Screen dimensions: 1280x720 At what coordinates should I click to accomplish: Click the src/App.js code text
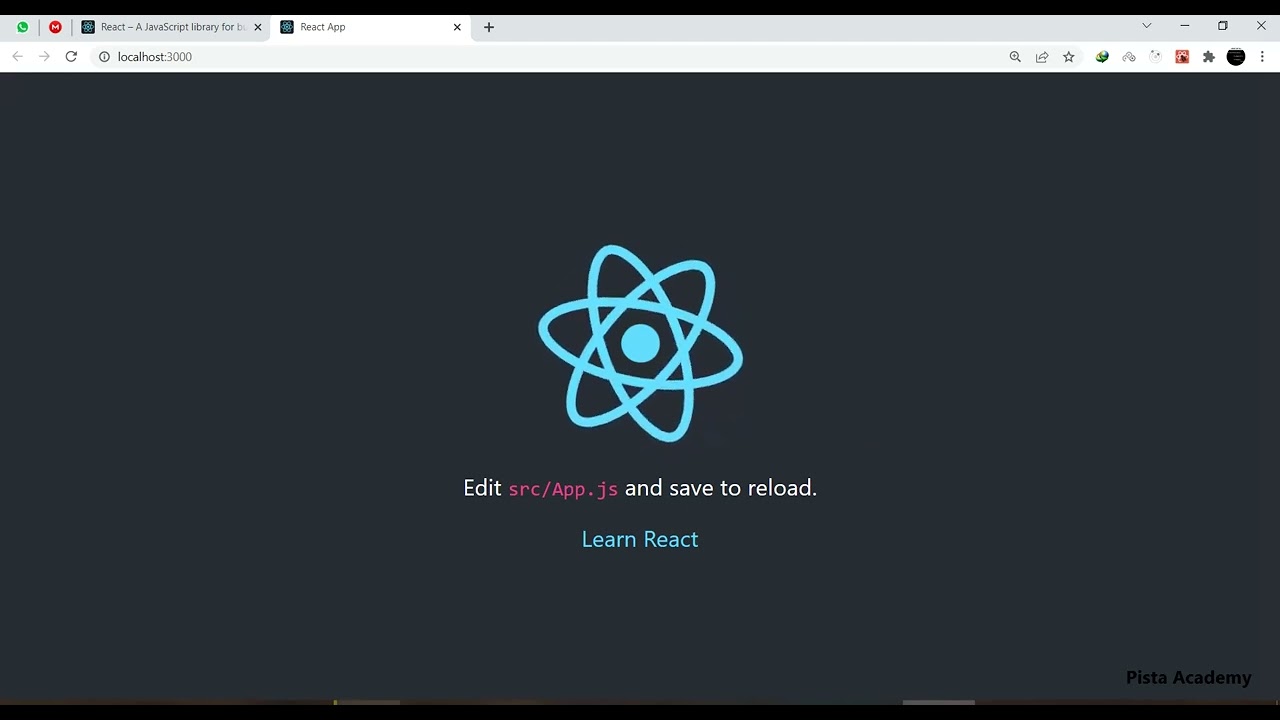coord(563,489)
